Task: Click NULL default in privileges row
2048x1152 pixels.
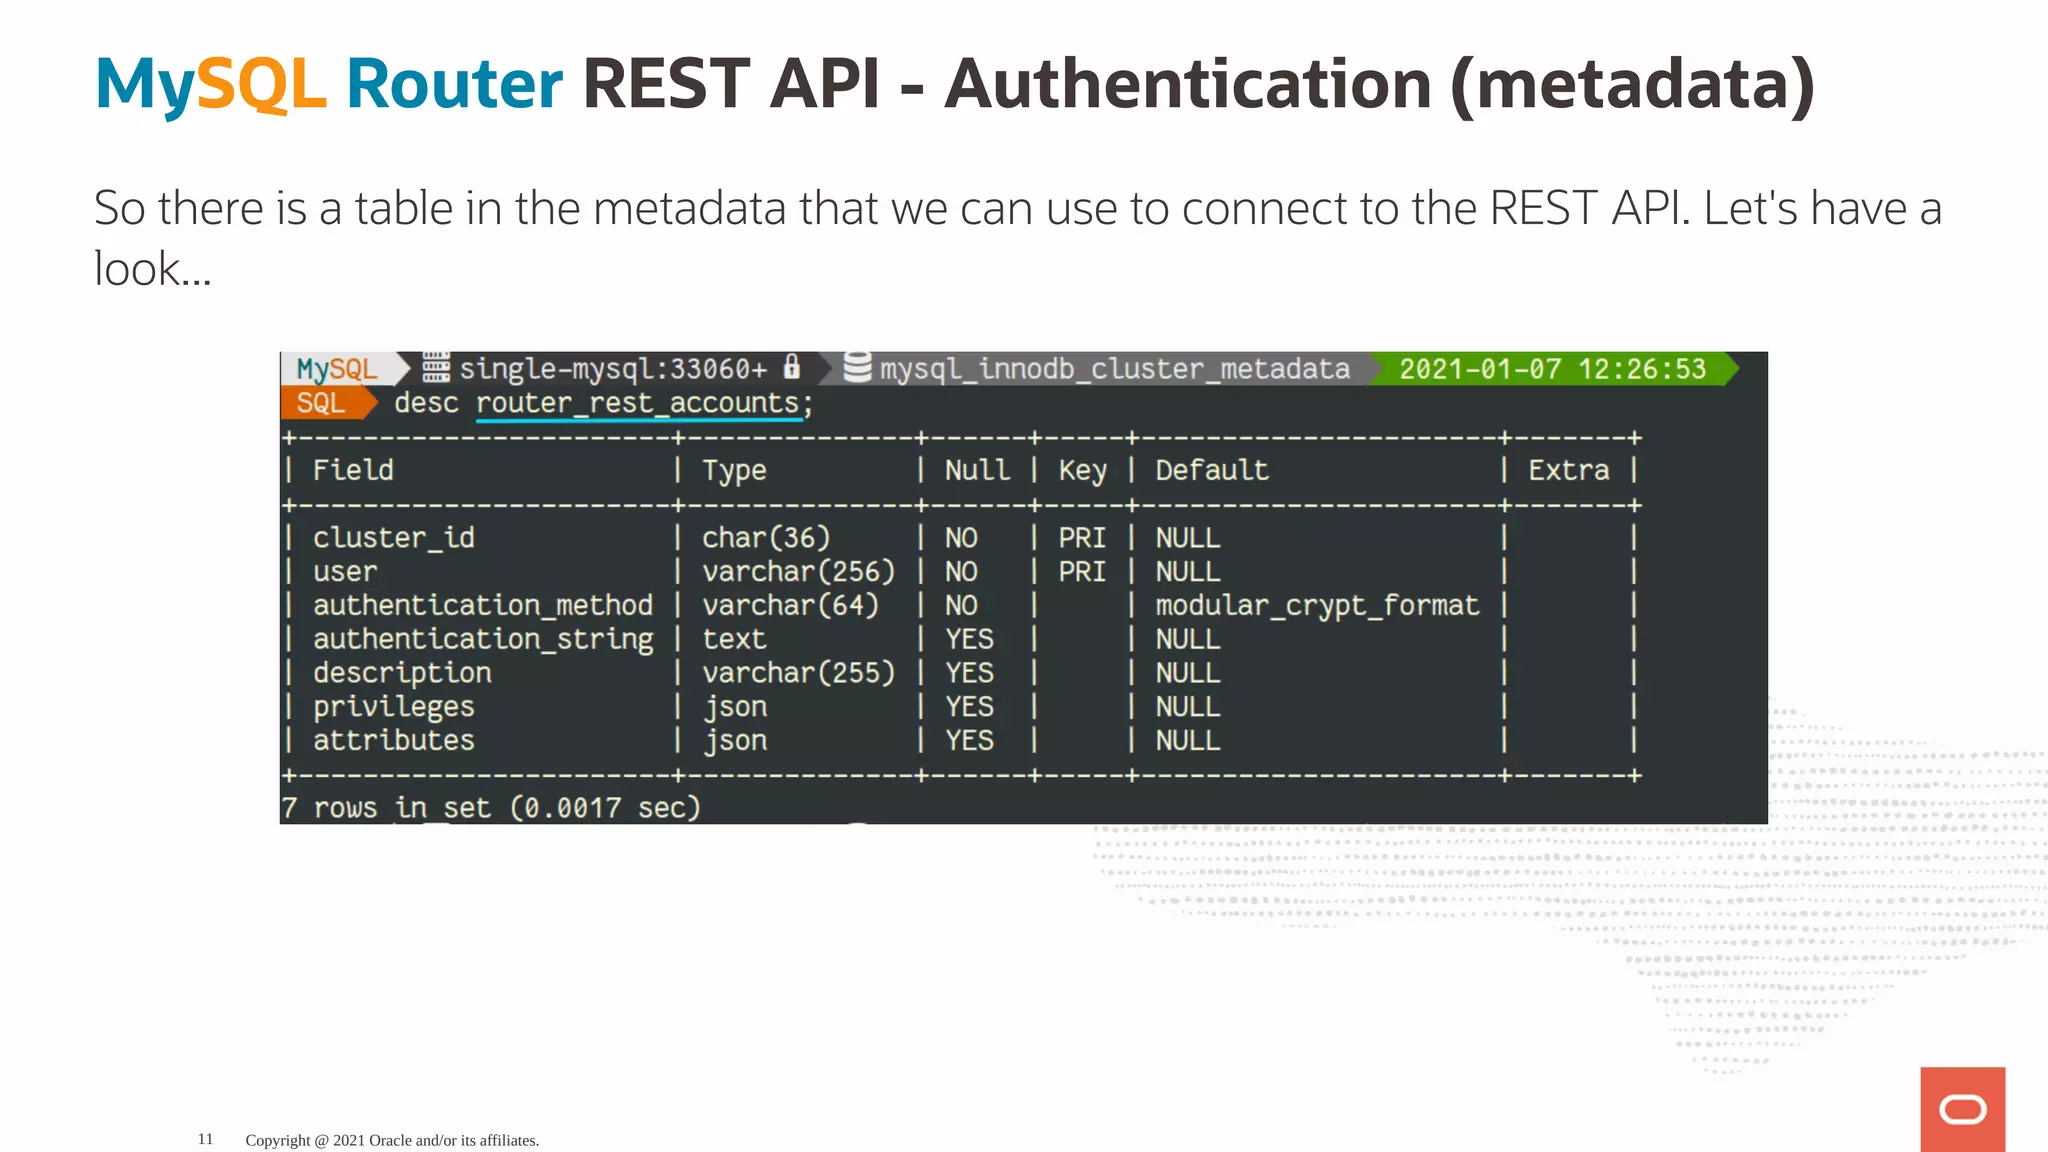Action: [1188, 707]
